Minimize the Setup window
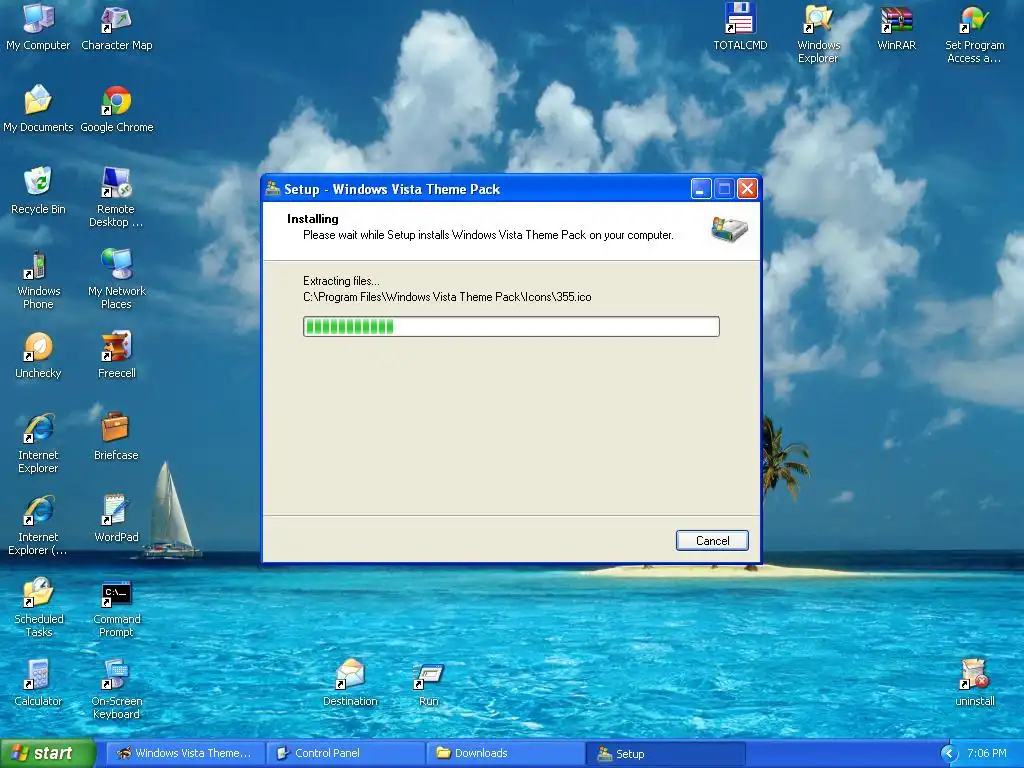1024x768 pixels. [x=700, y=189]
